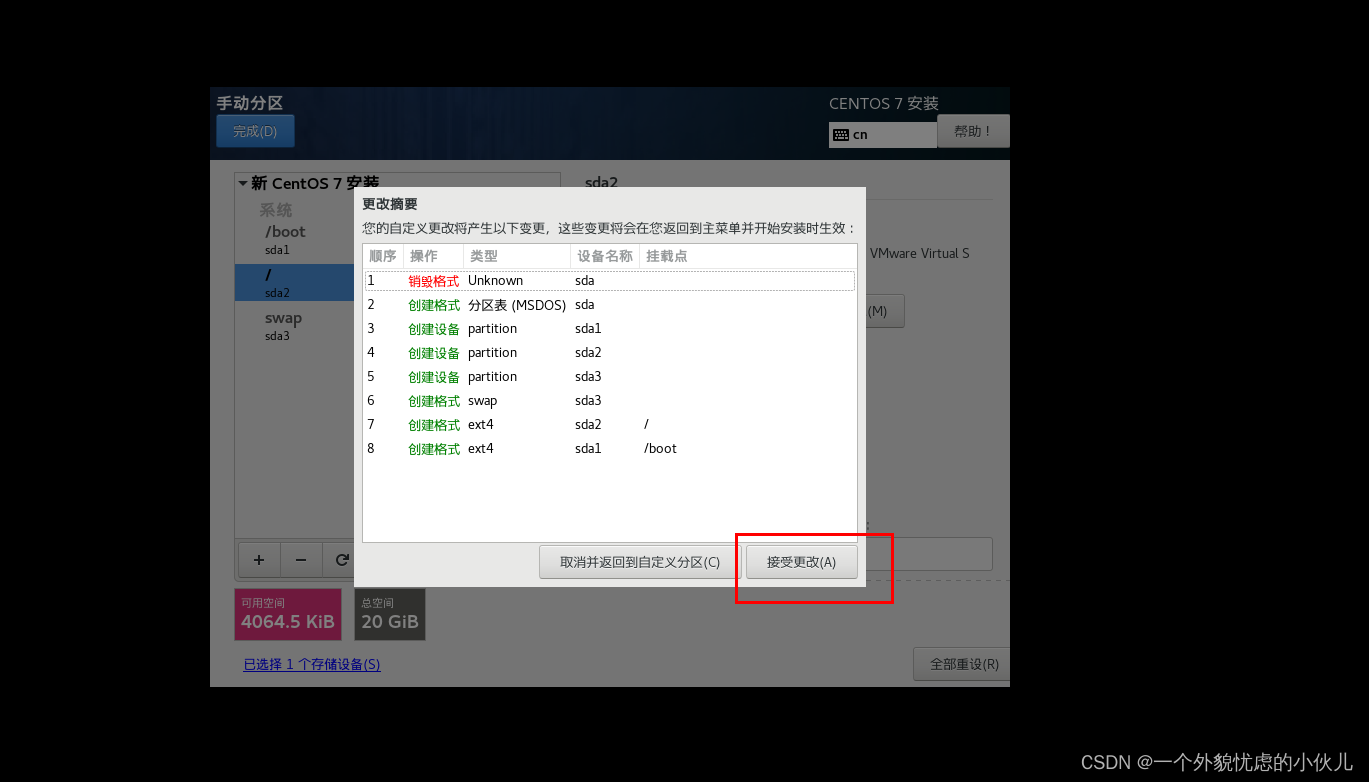Viewport: 1369px width, 782px height.
Task: Click the reload storage configuration icon
Action: [x=340, y=560]
